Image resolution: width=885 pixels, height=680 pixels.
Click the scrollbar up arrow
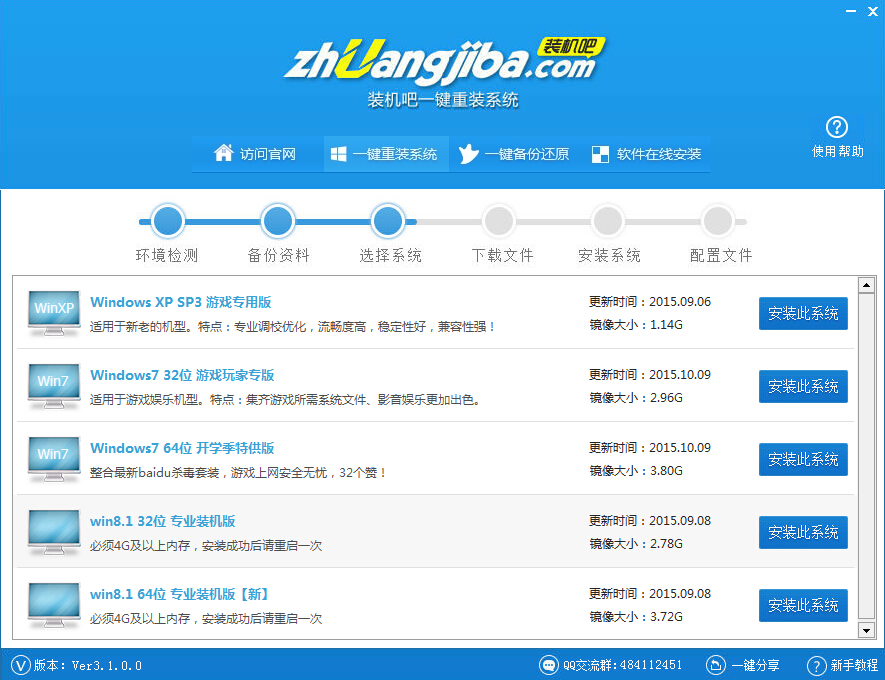(866, 285)
